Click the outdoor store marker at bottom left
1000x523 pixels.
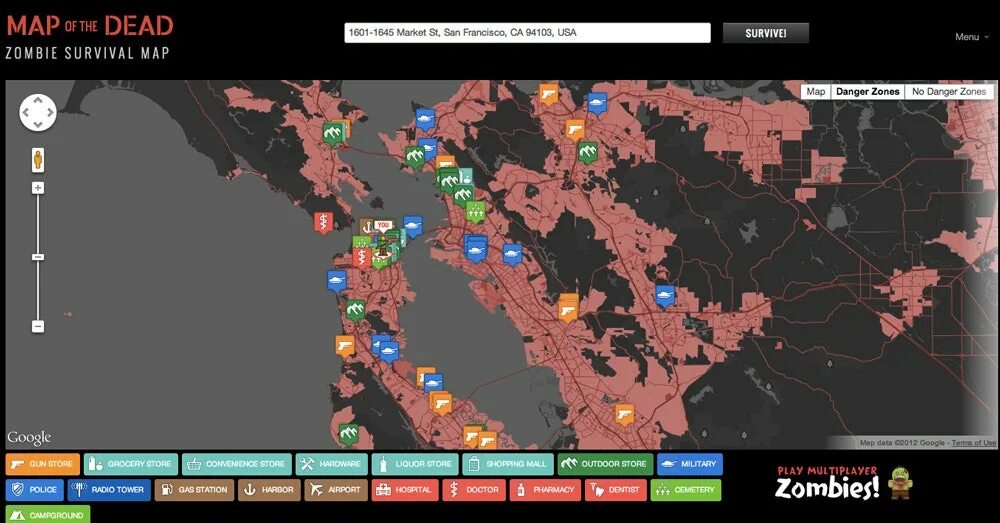pos(348,435)
